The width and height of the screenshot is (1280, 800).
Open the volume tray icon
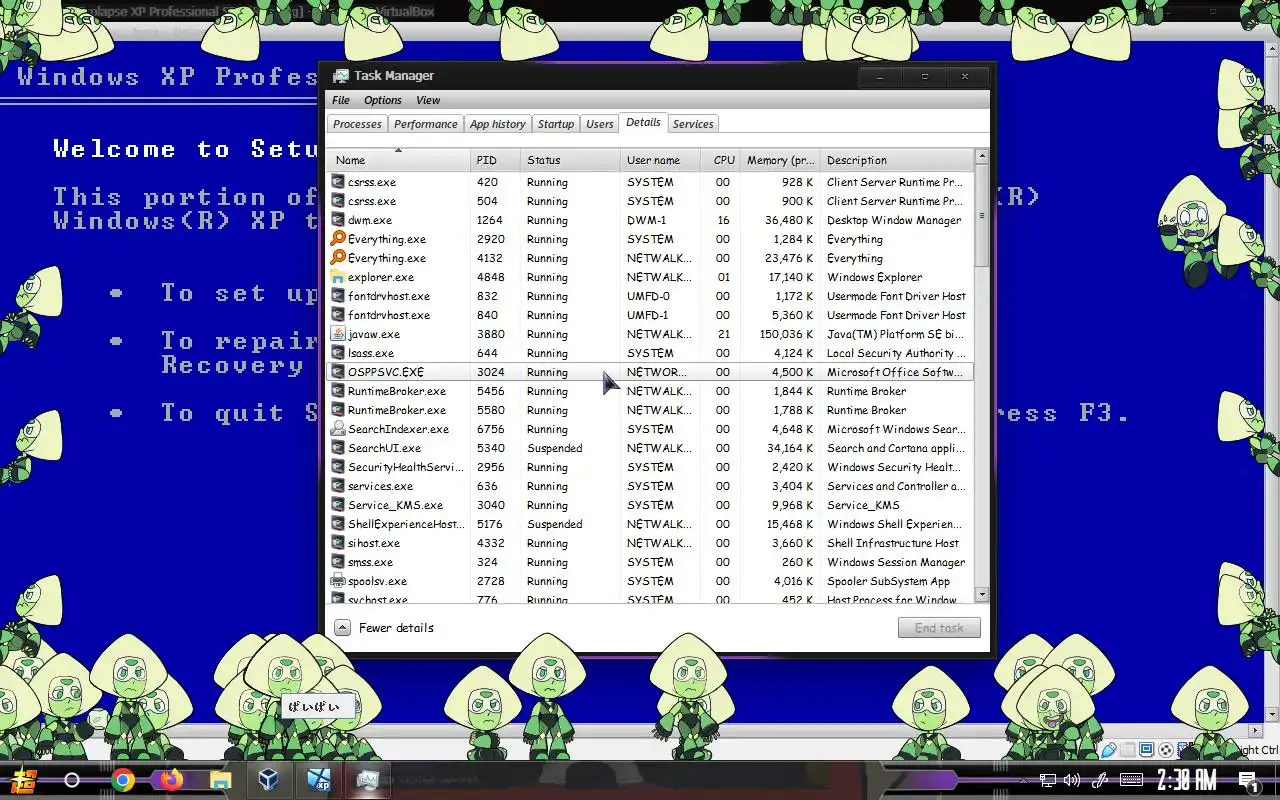1072,780
